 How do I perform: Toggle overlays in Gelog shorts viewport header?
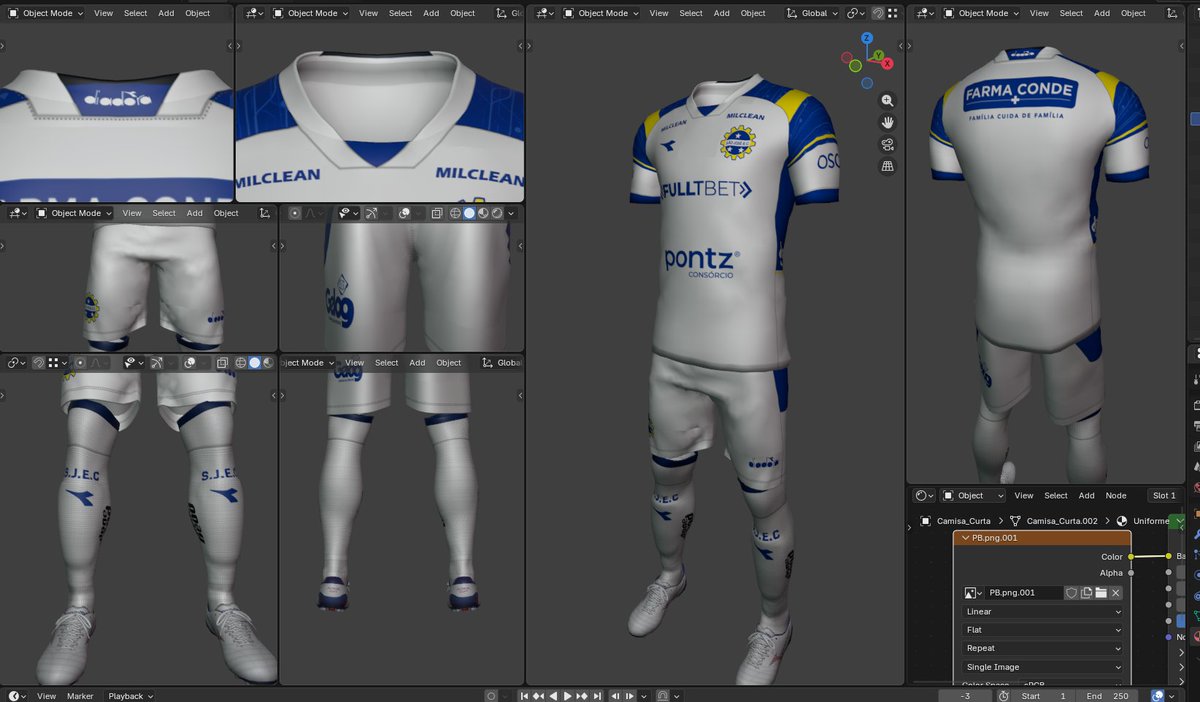(404, 213)
